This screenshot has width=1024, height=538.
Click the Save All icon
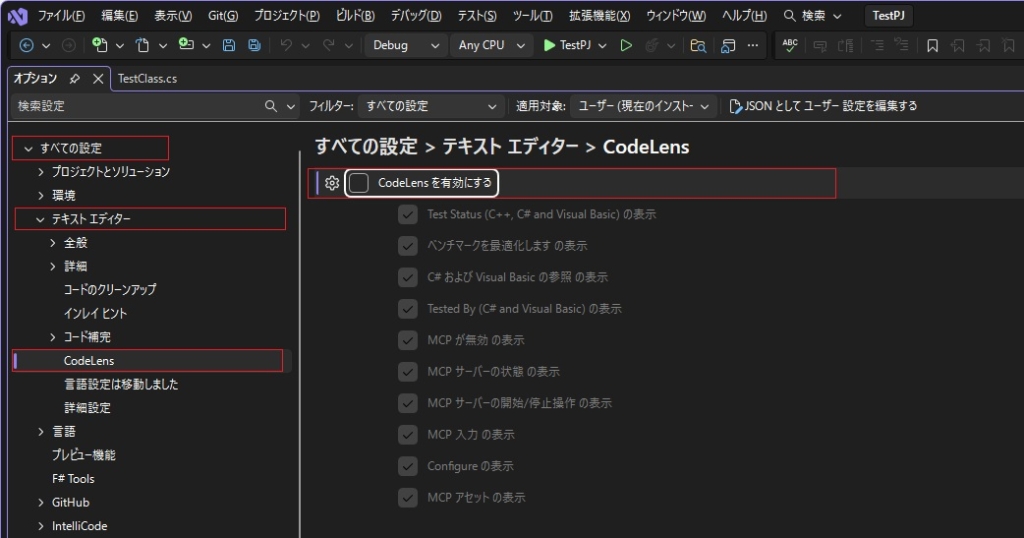tap(254, 45)
